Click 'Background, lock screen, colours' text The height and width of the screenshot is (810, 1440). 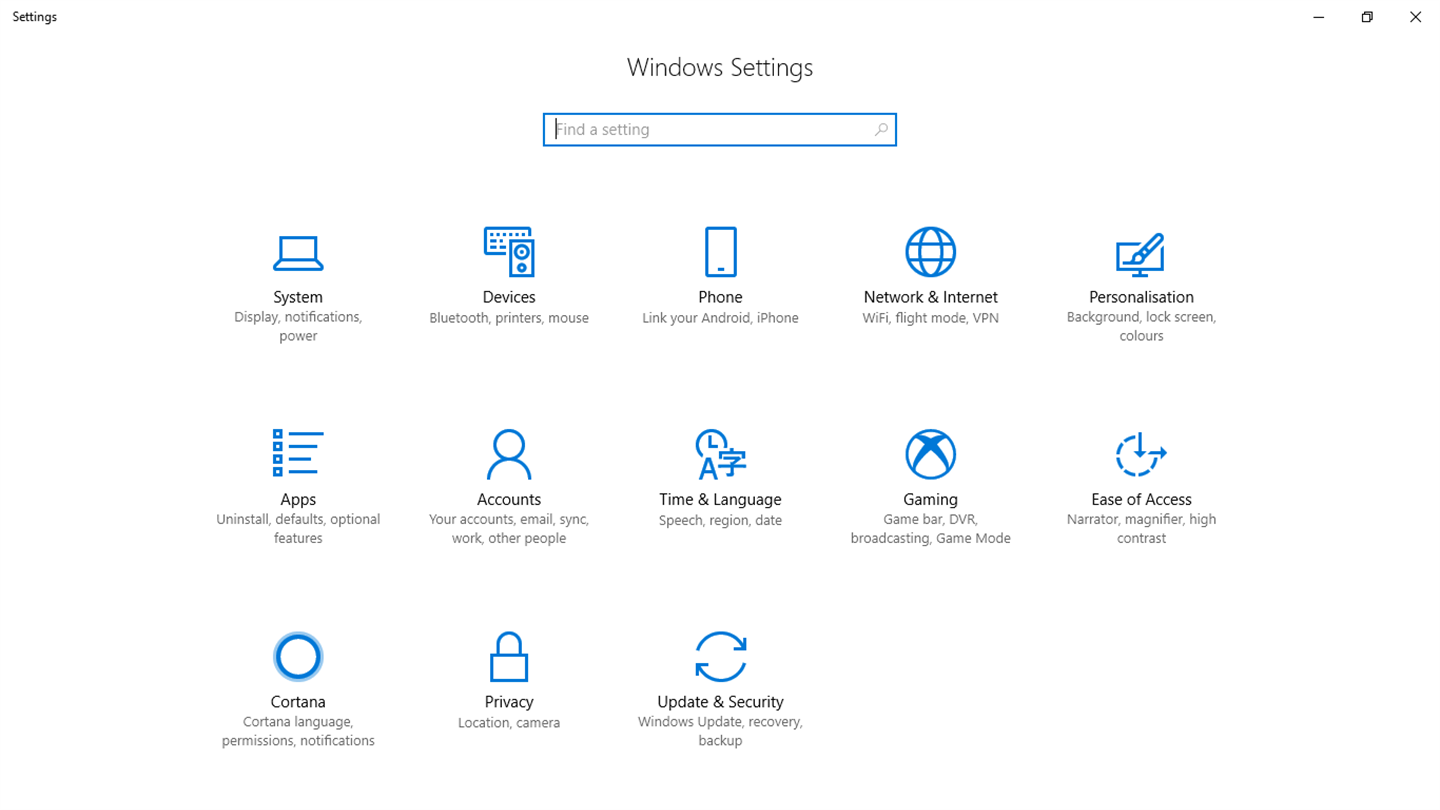coord(1141,326)
